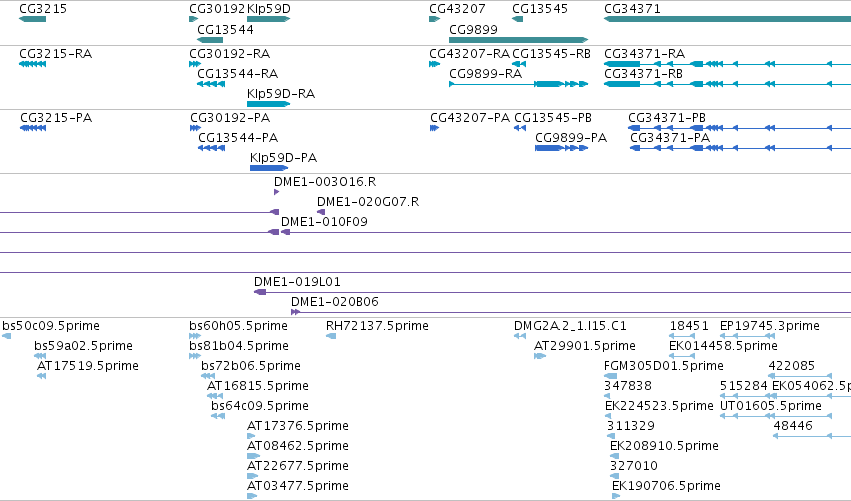Select EST bs81b04.5prime
This screenshot has height=501, width=851.
click(239, 346)
